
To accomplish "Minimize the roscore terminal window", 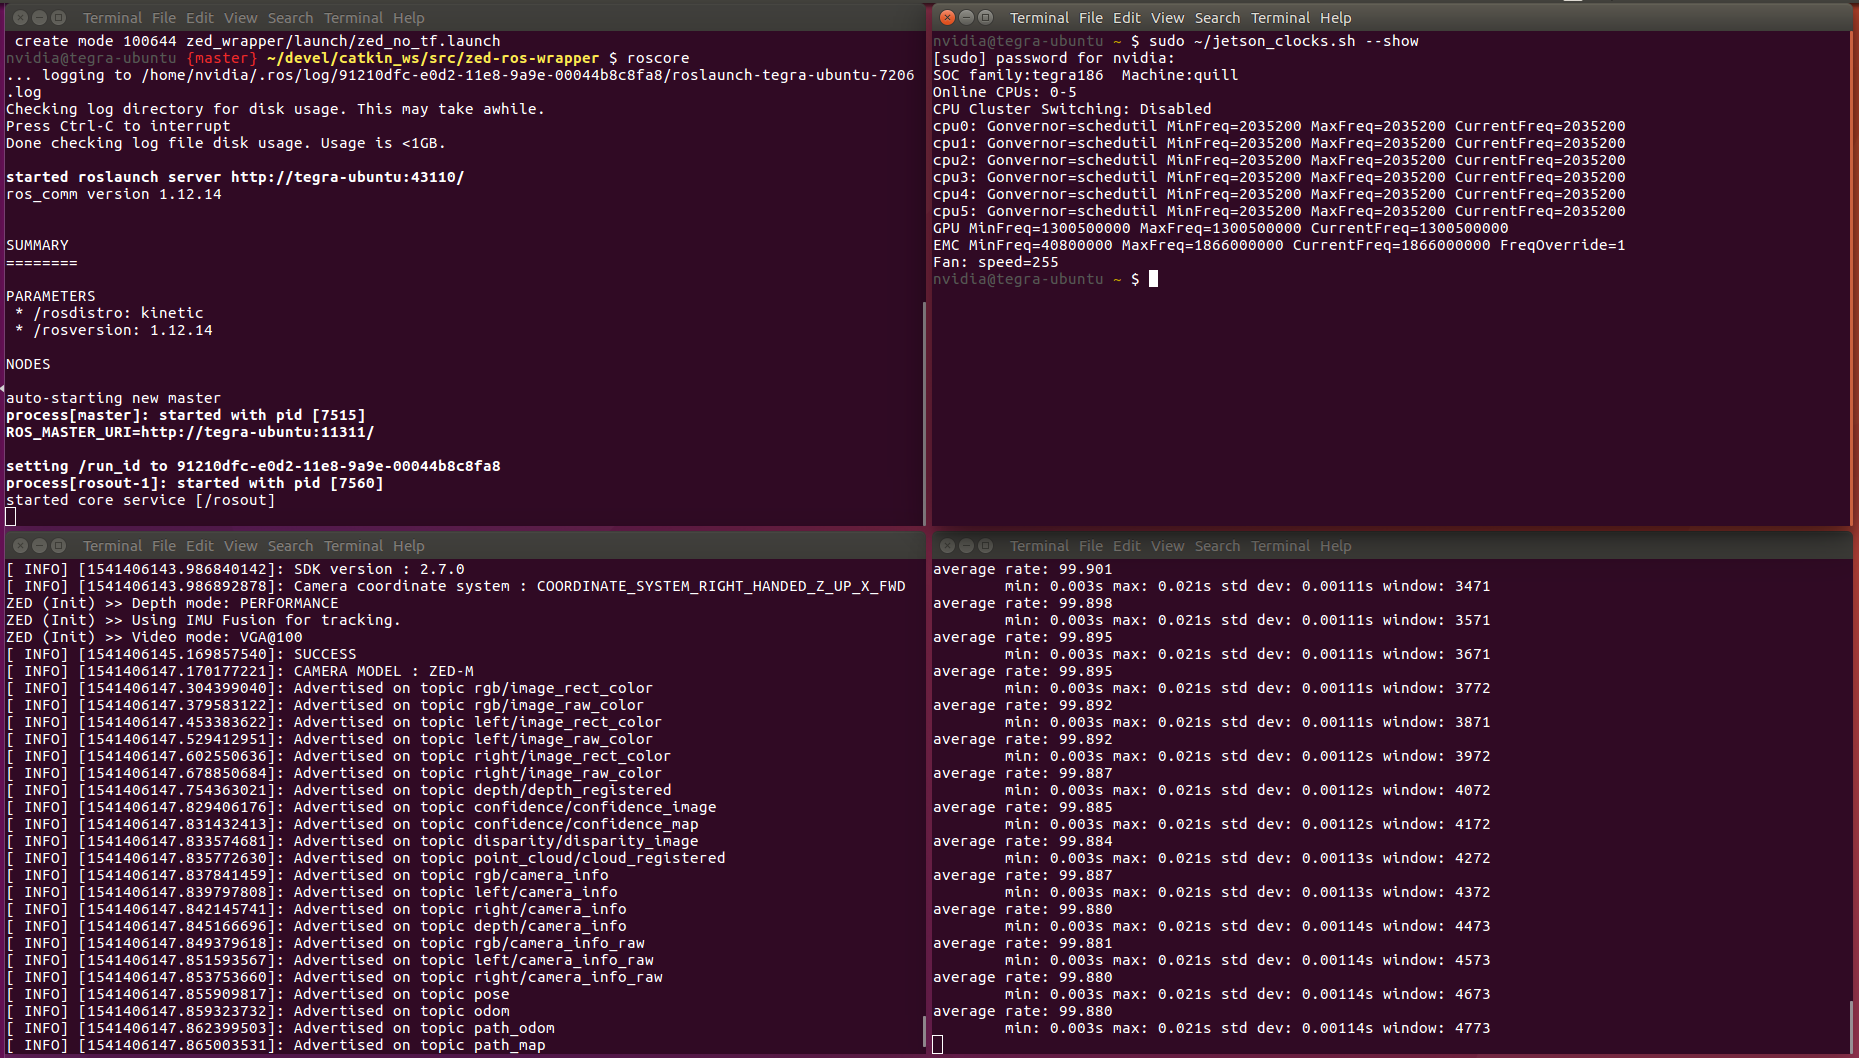I will 39,17.
